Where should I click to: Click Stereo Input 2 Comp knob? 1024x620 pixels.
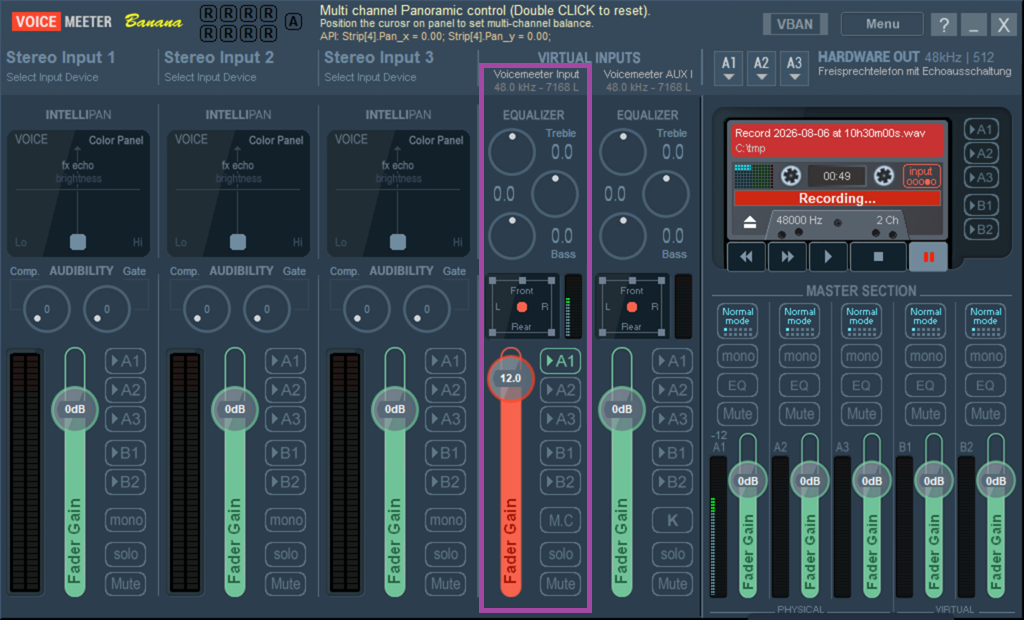(206, 308)
